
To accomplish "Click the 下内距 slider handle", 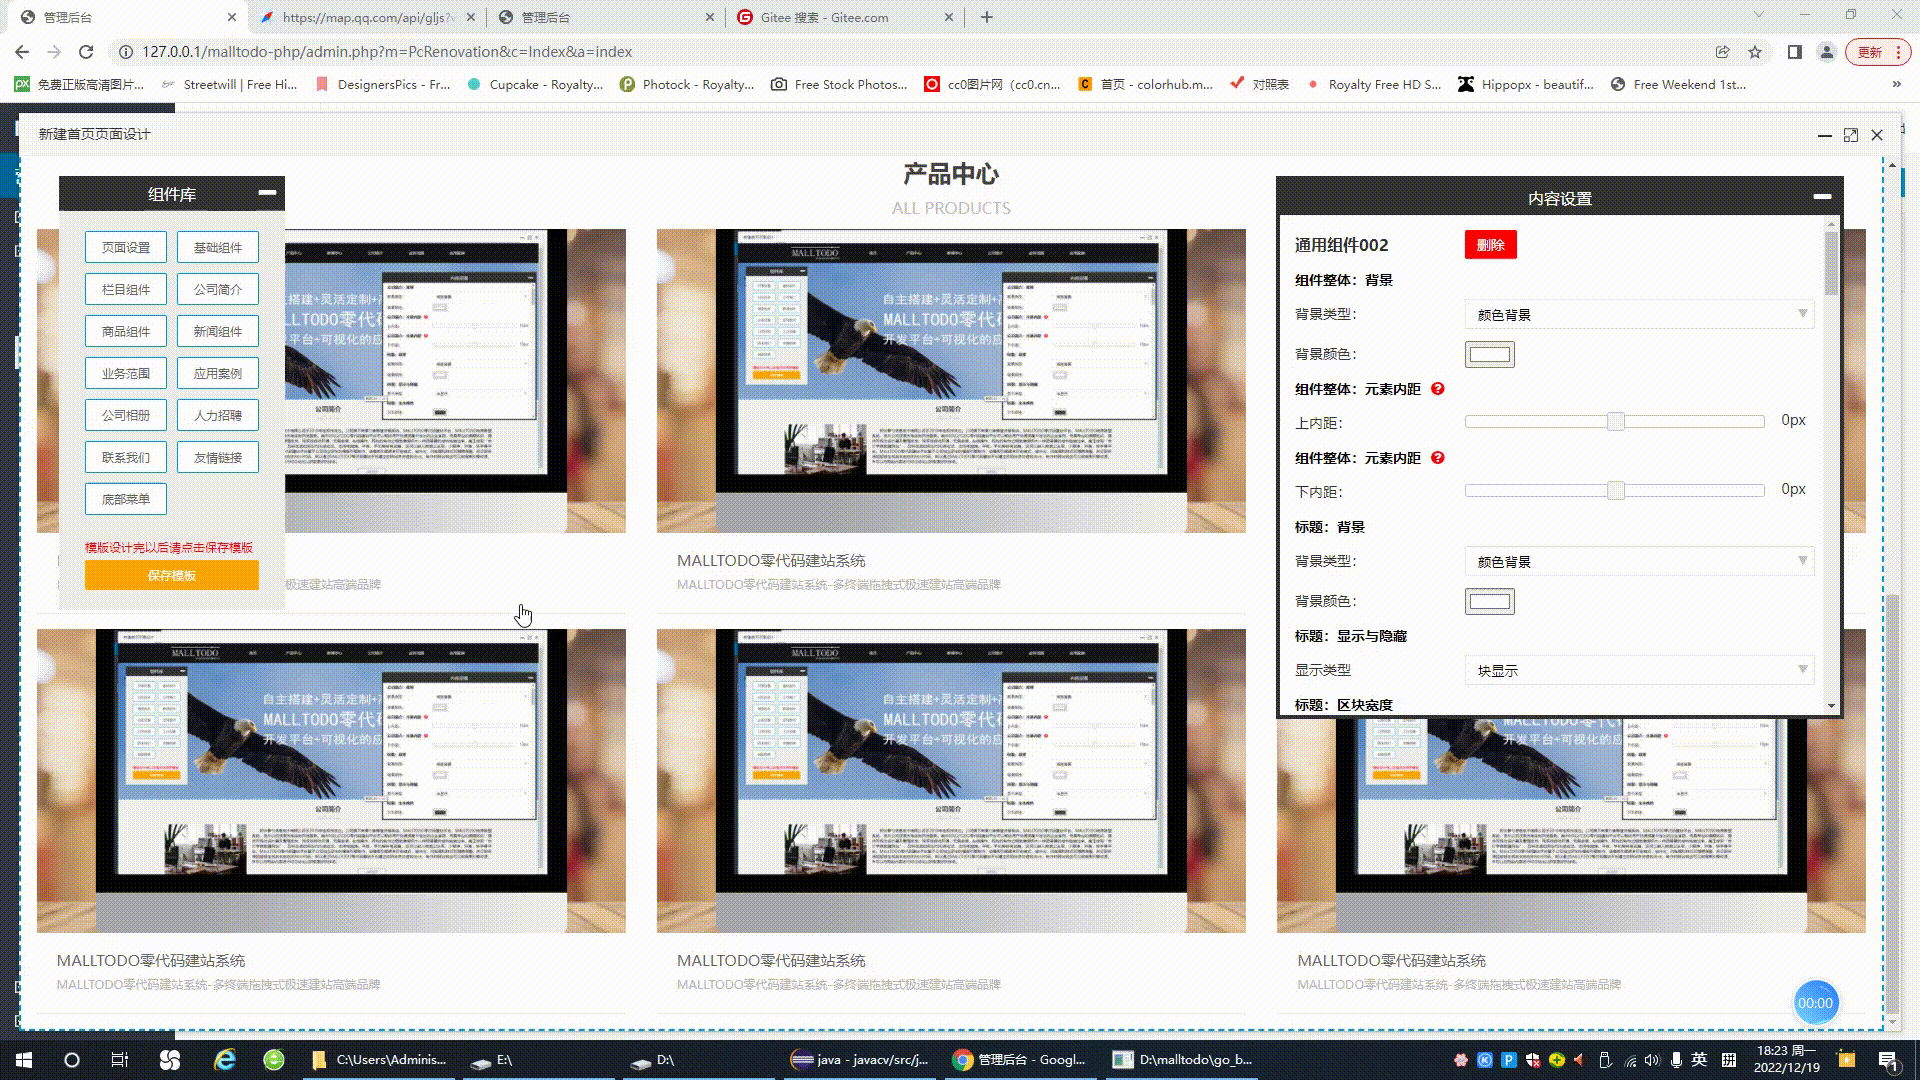I will [1615, 490].
